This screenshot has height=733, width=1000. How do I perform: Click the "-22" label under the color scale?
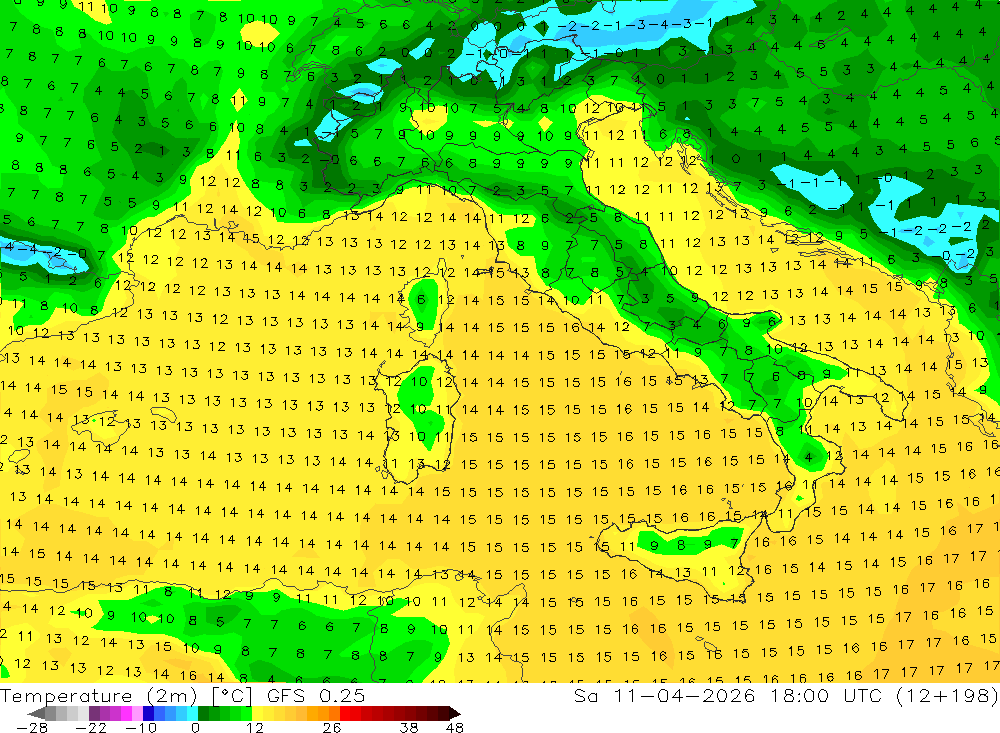[x=91, y=727]
